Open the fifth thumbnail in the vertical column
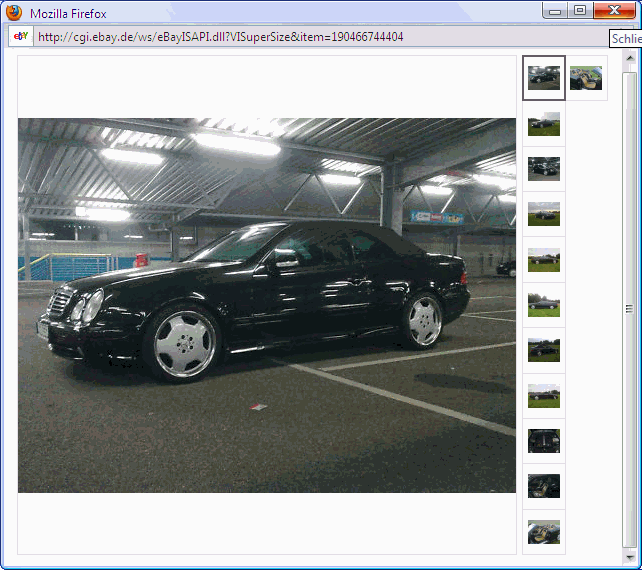 tap(544, 260)
